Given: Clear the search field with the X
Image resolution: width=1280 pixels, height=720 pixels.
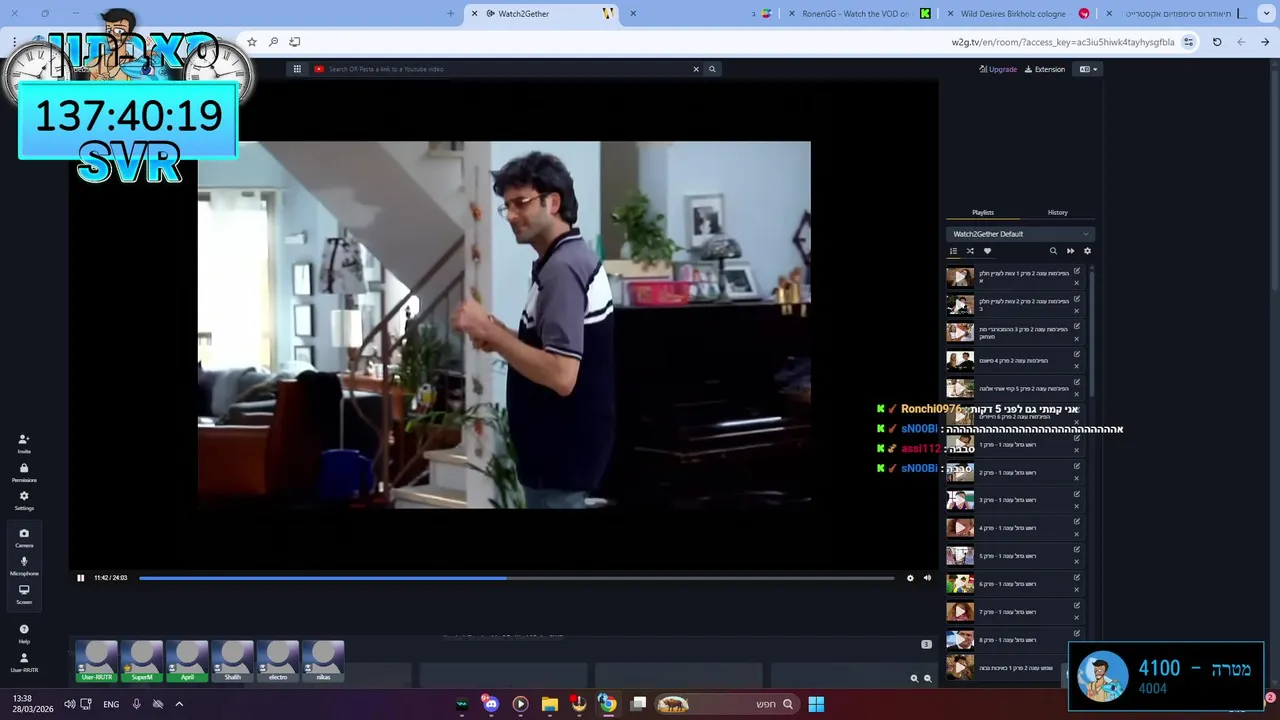Looking at the screenshot, I should [x=696, y=69].
